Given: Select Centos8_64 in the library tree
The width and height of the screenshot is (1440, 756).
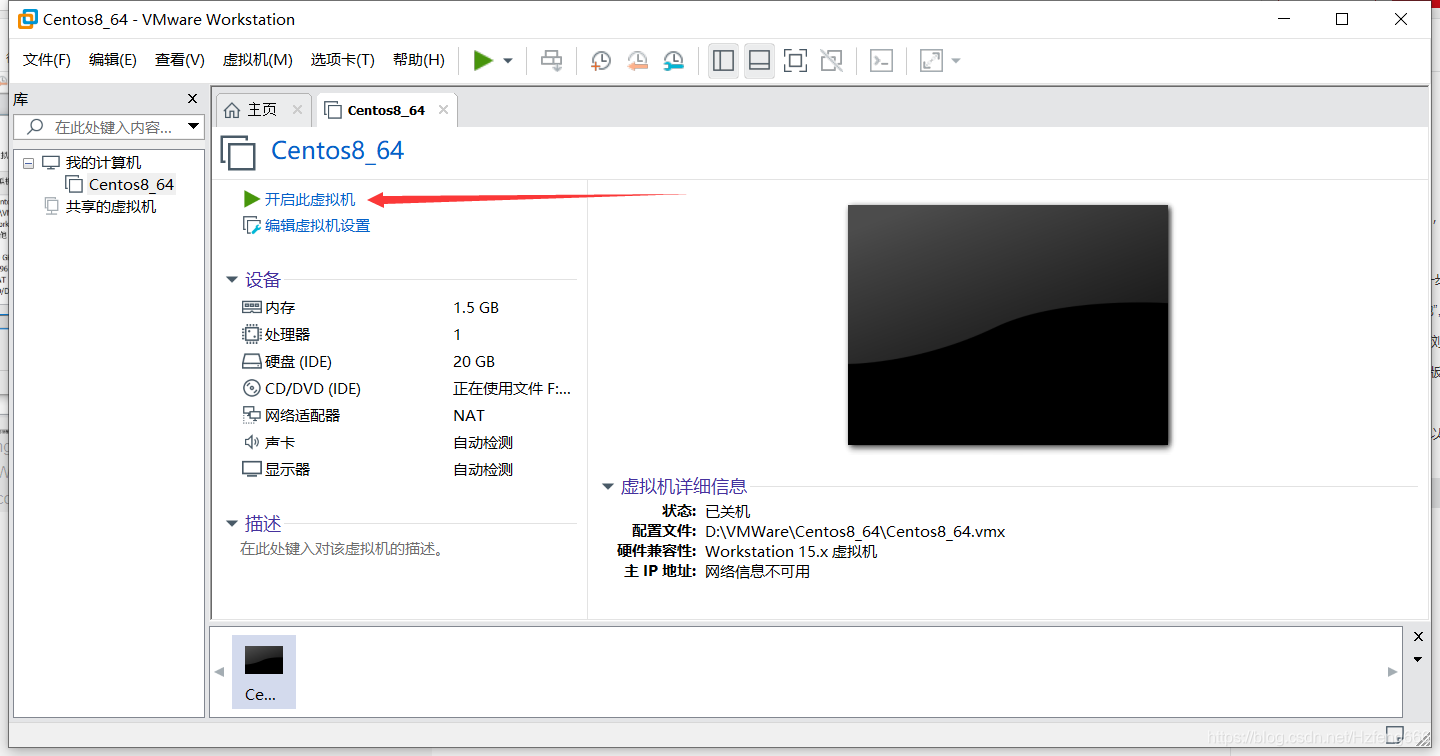Looking at the screenshot, I should pos(131,185).
